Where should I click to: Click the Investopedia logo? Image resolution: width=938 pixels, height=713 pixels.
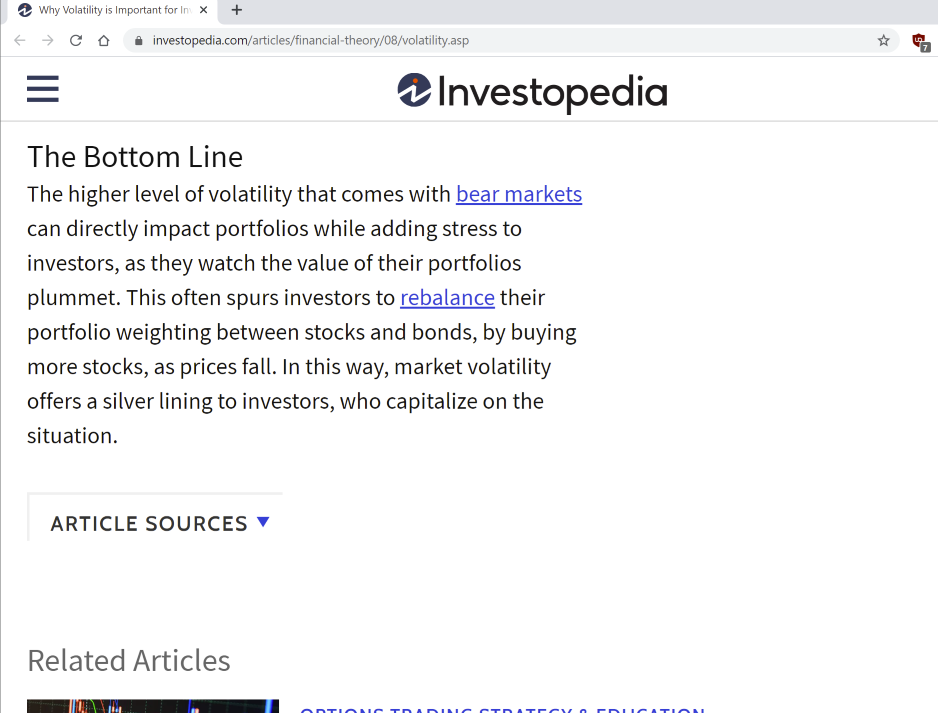[x=532, y=92]
